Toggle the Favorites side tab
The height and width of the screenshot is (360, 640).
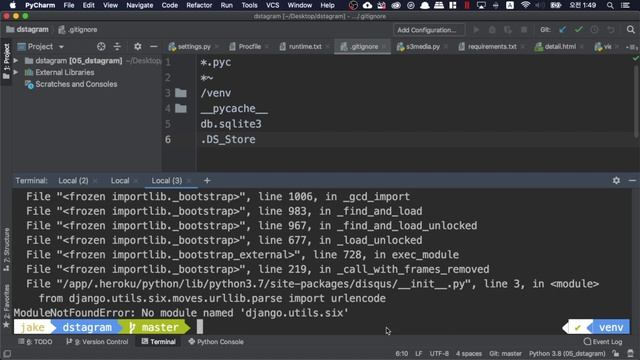click(6, 306)
